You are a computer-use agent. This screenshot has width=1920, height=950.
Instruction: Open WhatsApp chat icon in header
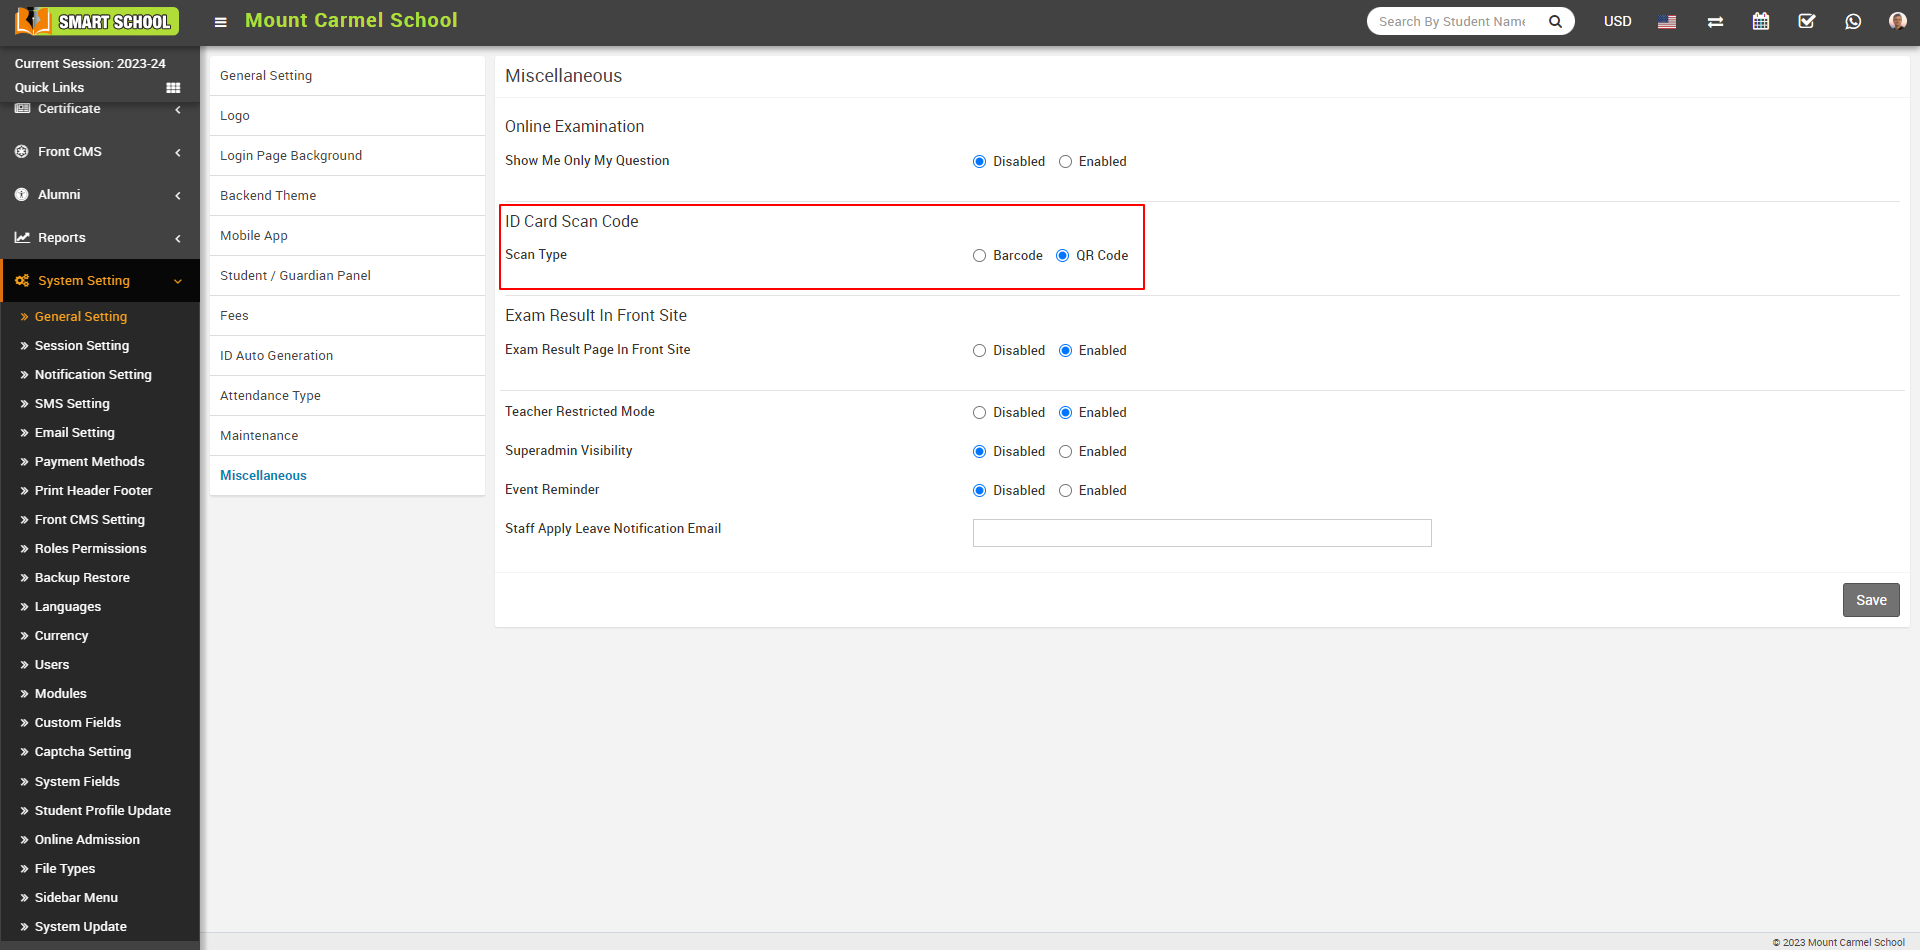pyautogui.click(x=1853, y=21)
